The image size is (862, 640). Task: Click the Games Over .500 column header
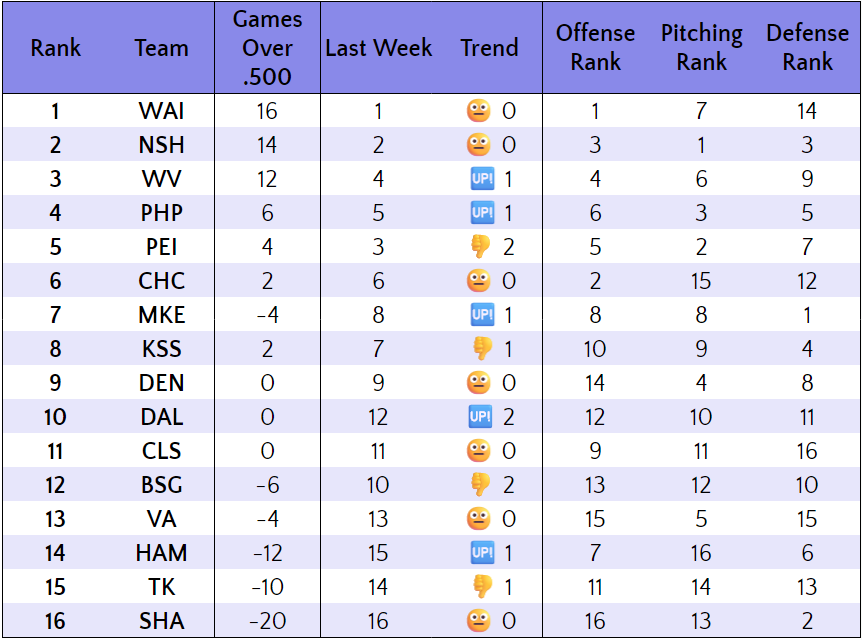click(x=267, y=48)
